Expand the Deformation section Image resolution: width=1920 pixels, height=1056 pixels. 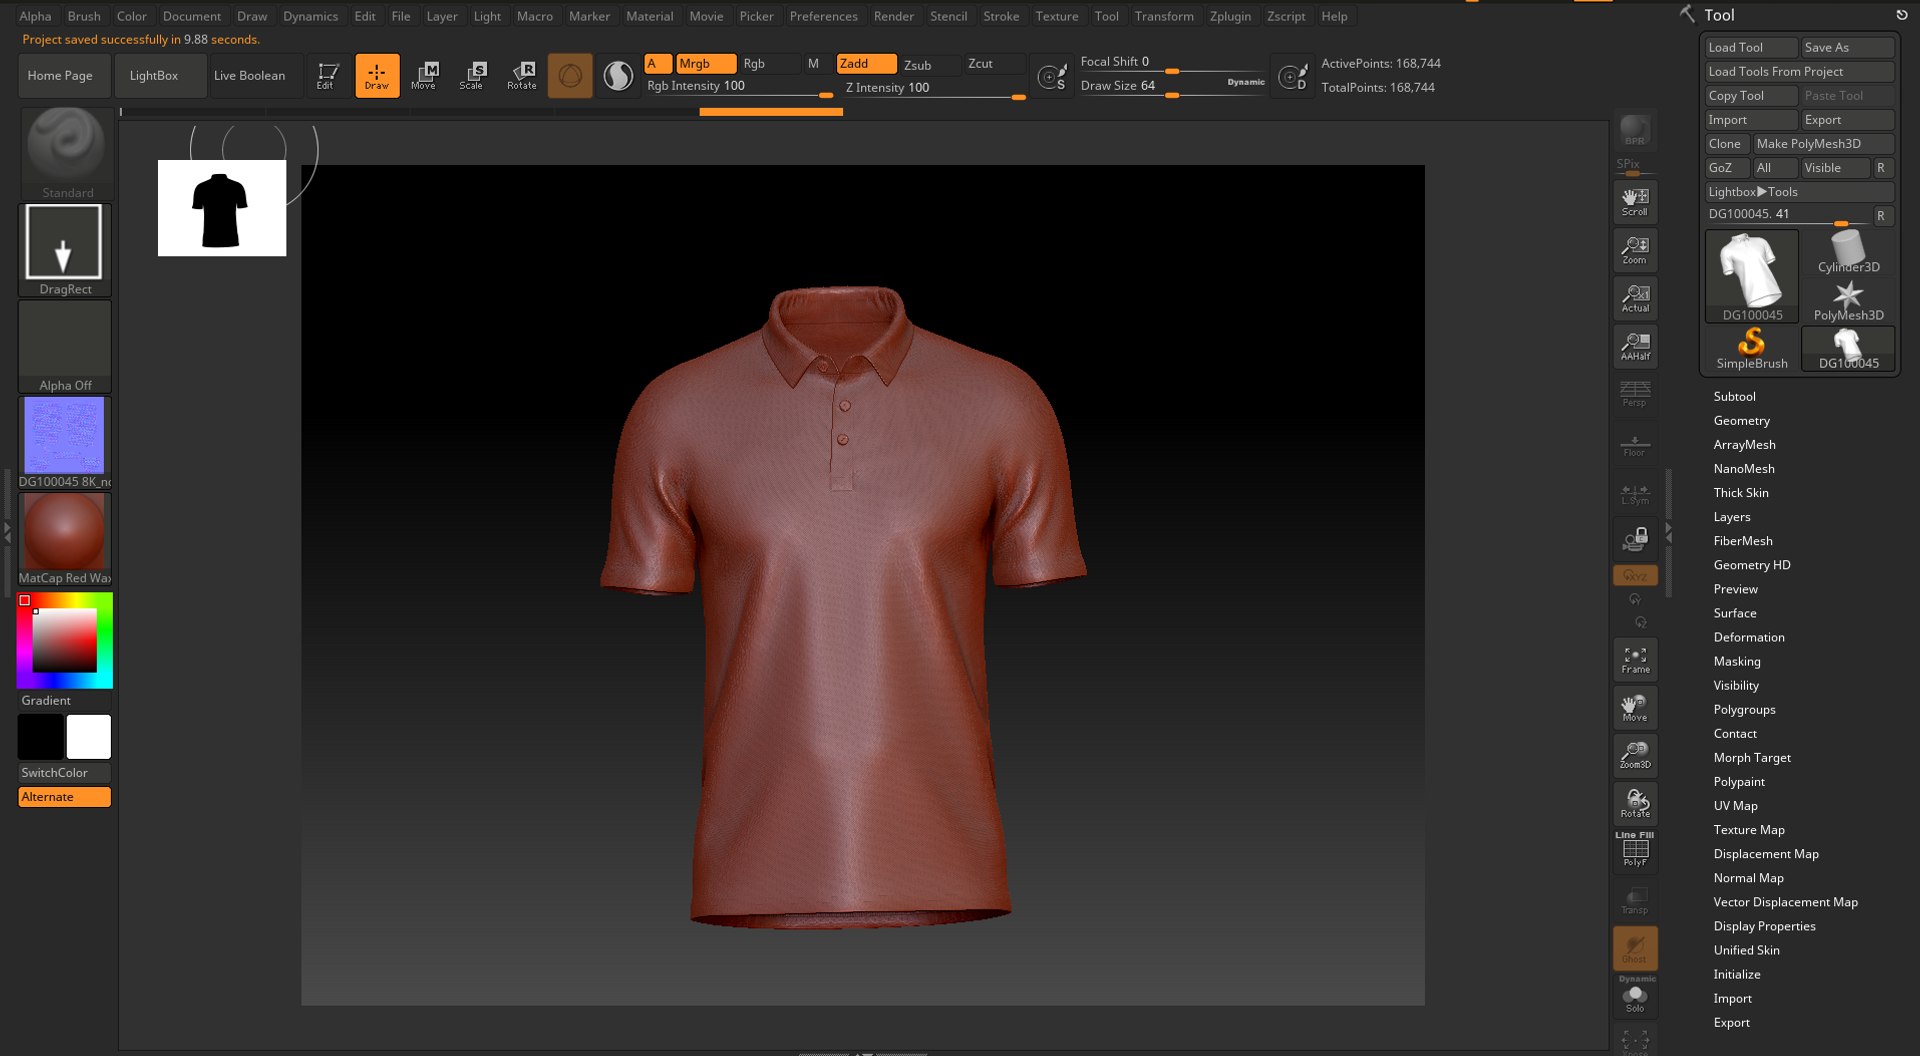(x=1748, y=637)
